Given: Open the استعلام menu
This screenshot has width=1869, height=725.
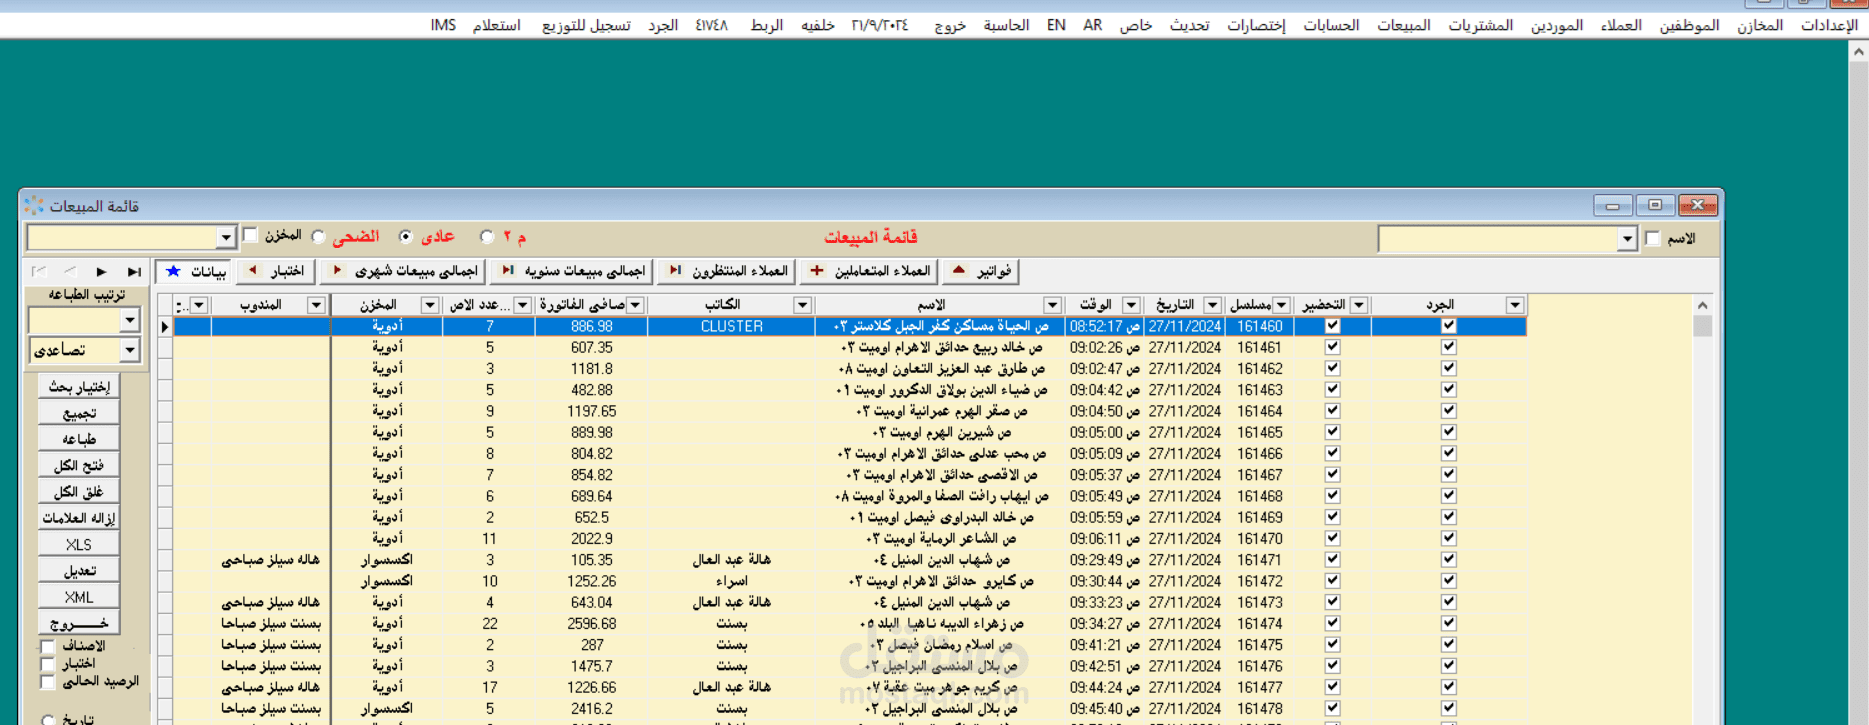Looking at the screenshot, I should coord(497,25).
